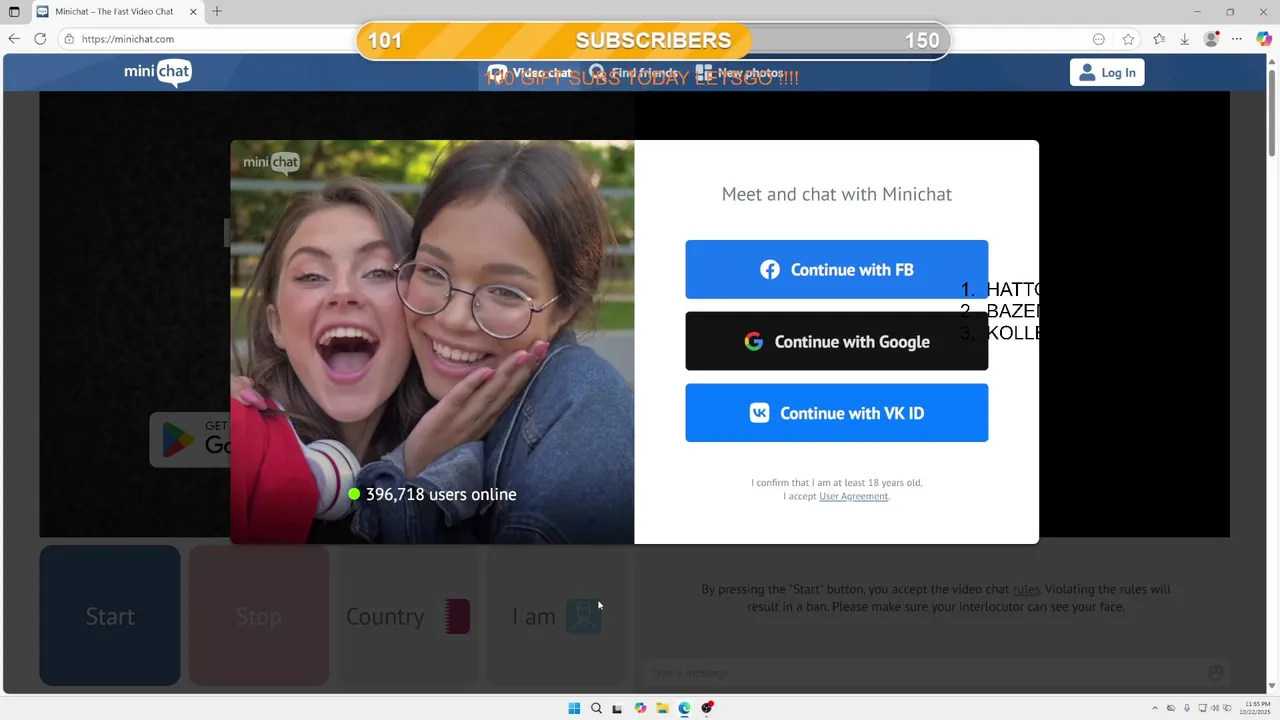This screenshot has height=720, width=1280.
Task: Click the Continue with FB button
Action: tap(836, 269)
